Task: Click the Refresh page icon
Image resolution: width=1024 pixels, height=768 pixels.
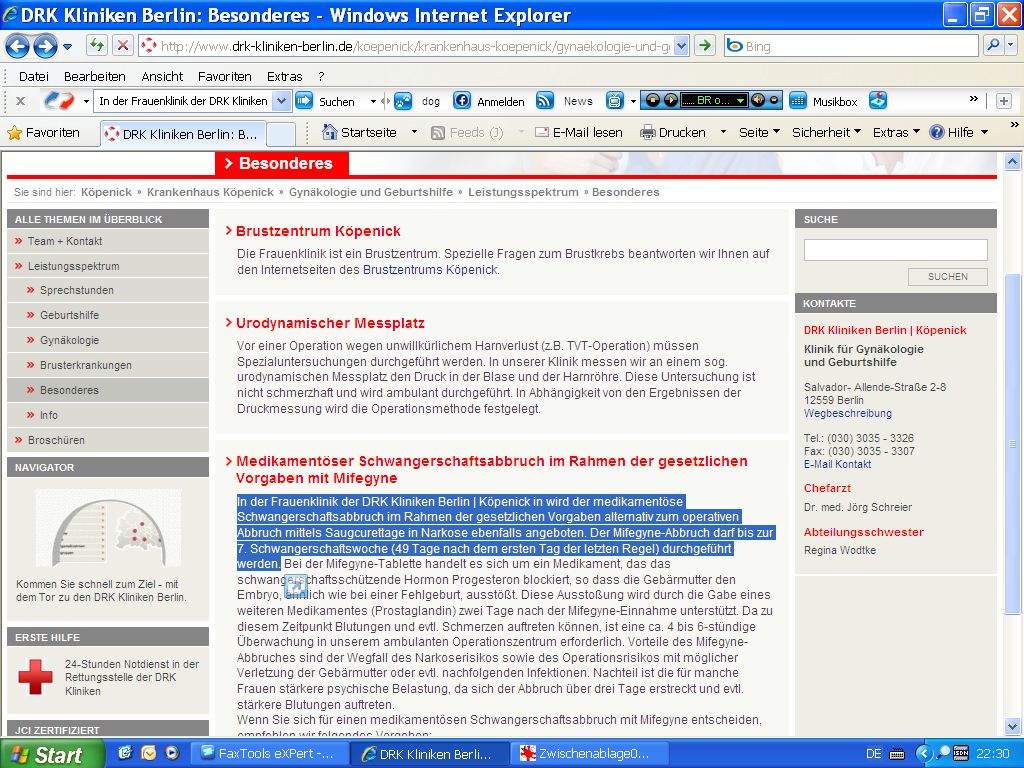Action: 97,46
